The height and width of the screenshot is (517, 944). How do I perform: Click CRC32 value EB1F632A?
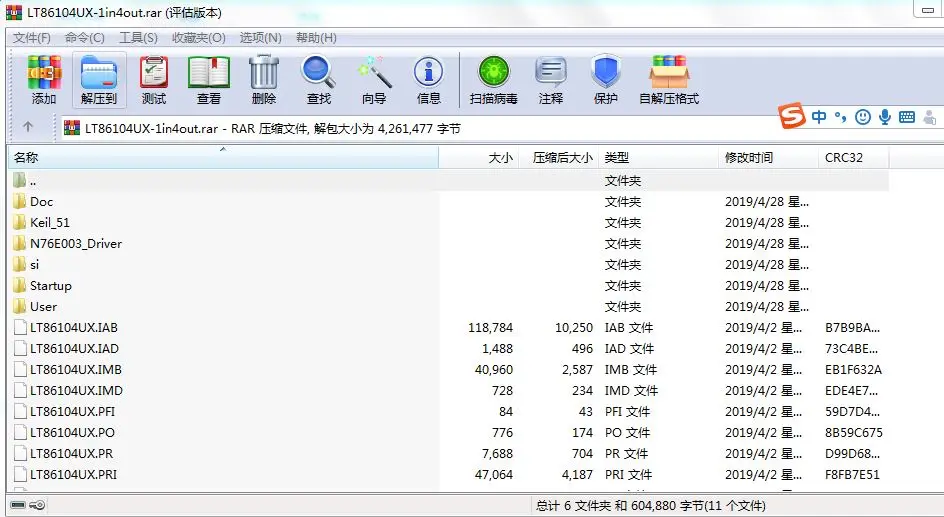853,370
